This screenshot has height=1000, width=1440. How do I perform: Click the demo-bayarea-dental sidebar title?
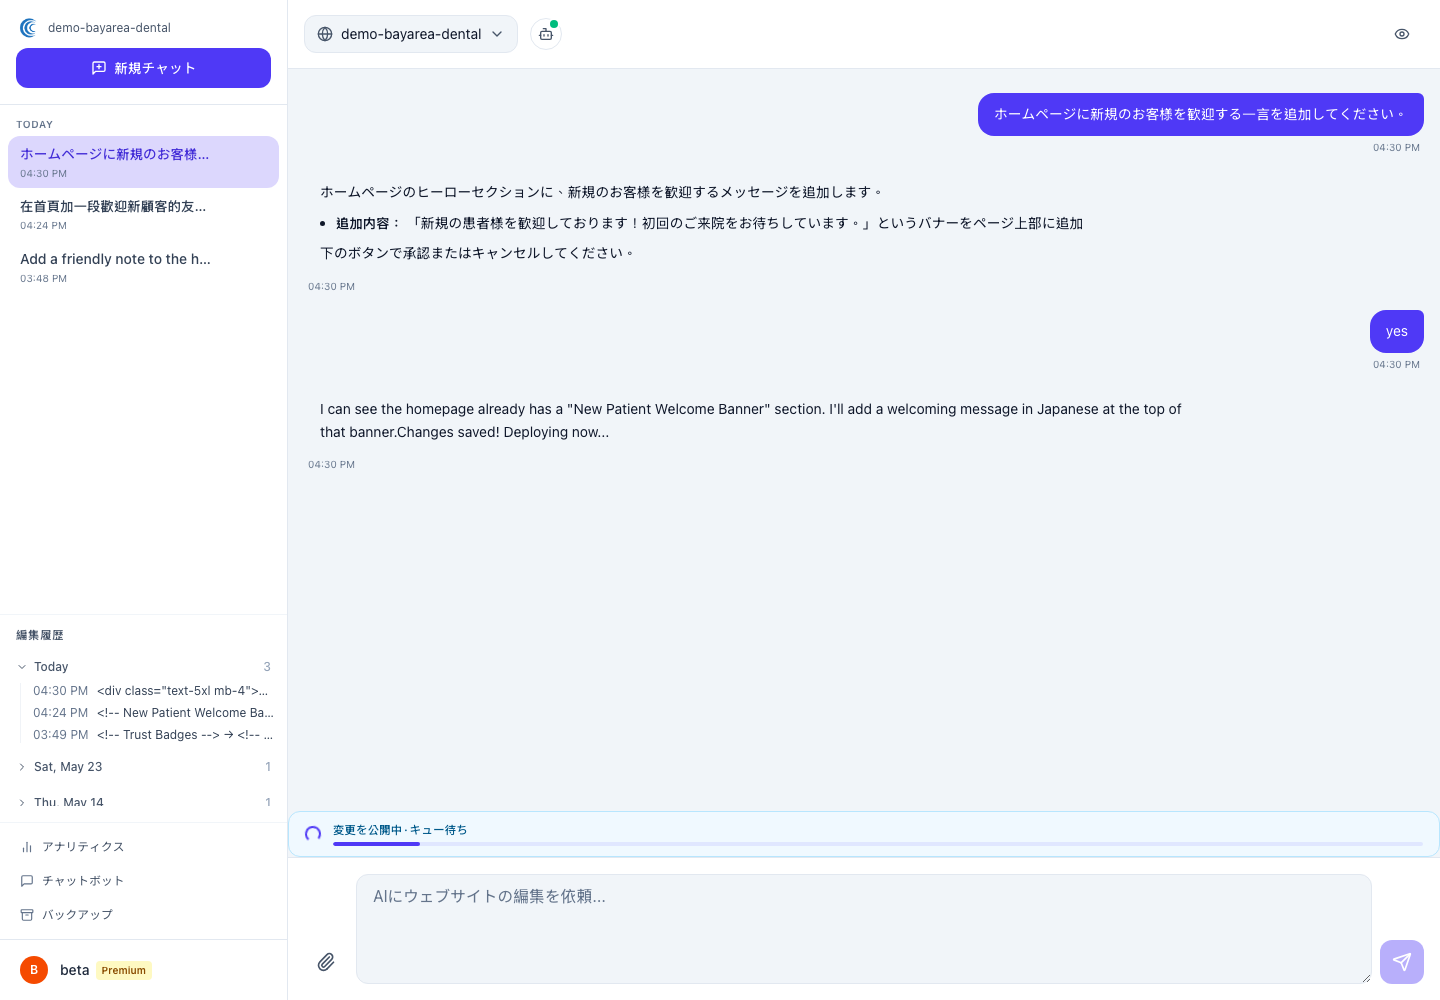[x=109, y=28]
